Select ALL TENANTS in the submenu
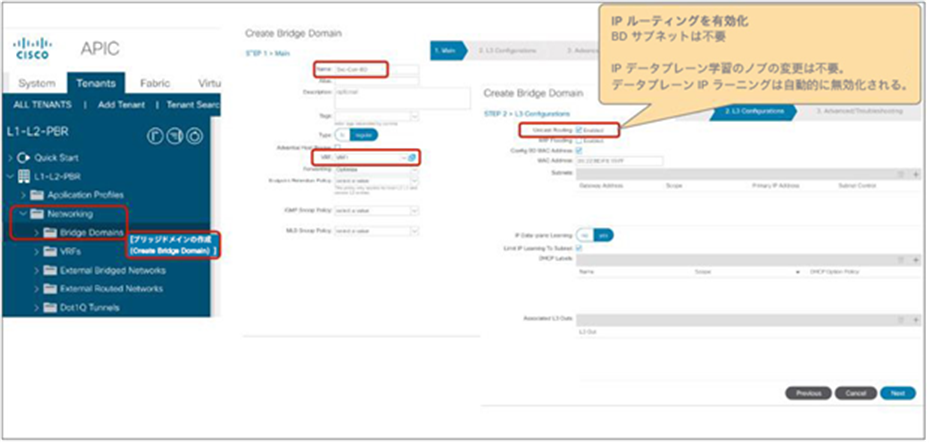The height and width of the screenshot is (443, 929). point(43,105)
